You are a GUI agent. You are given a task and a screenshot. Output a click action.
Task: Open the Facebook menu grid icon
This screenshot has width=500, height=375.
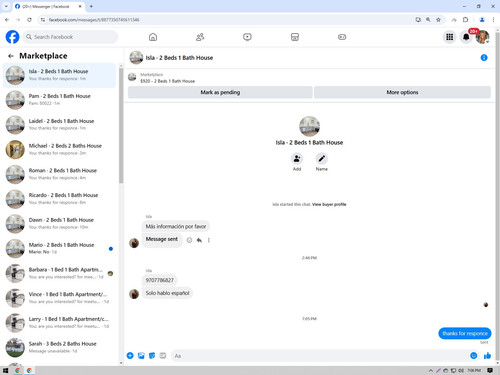point(450,37)
